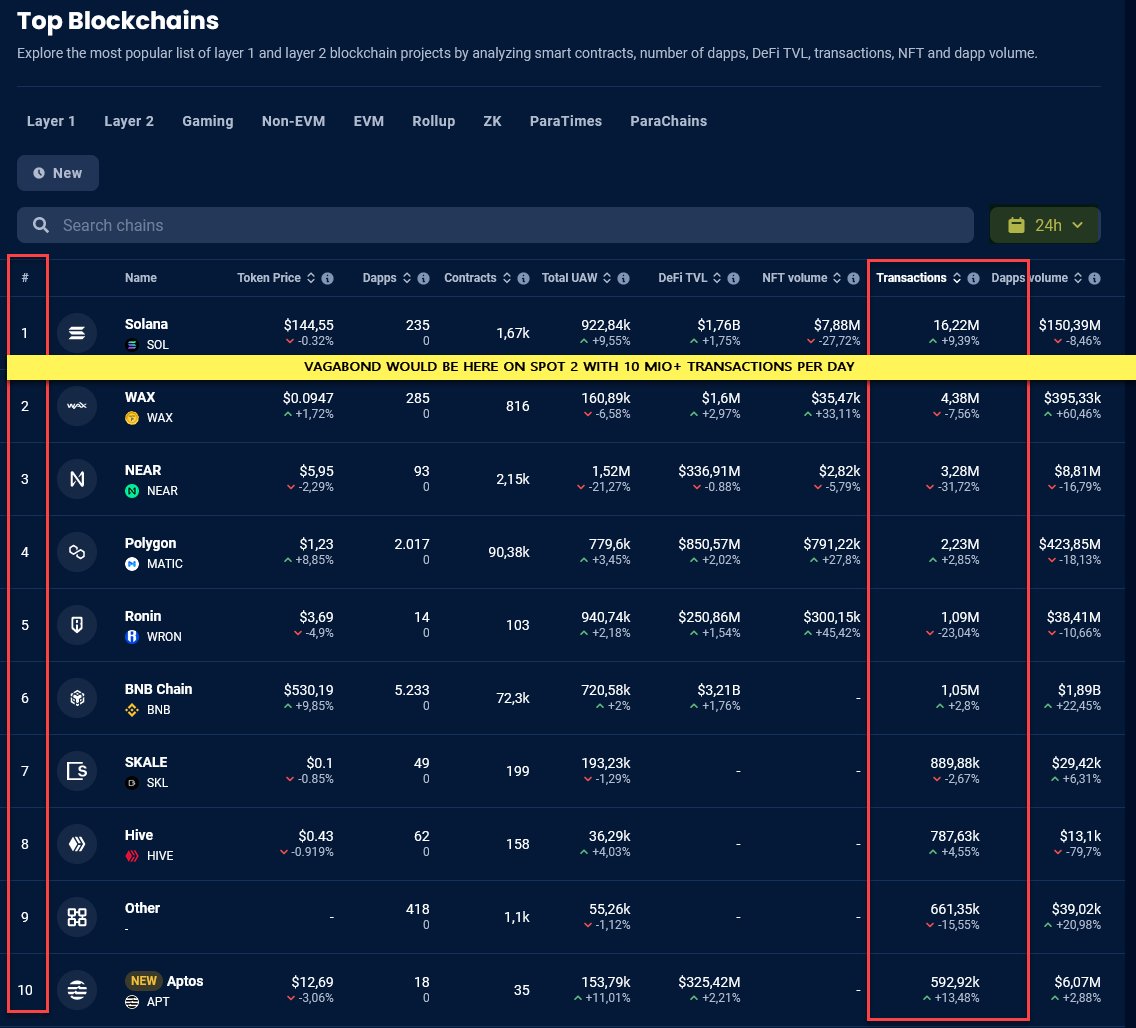Image resolution: width=1136 pixels, height=1028 pixels.
Task: Select the ParaChains filter tab
Action: [669, 121]
